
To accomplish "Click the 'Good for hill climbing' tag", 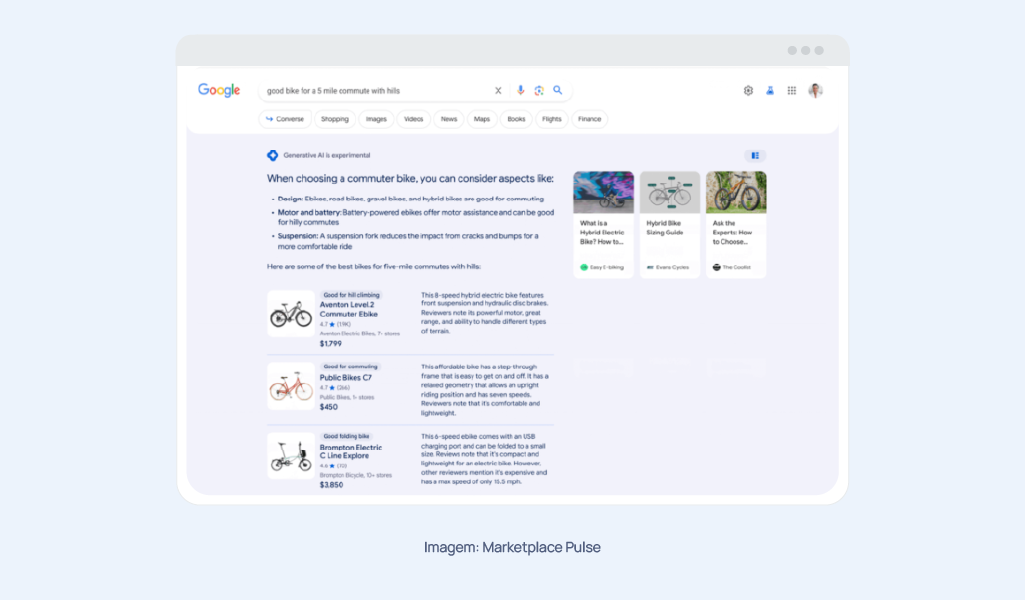I will [x=351, y=295].
